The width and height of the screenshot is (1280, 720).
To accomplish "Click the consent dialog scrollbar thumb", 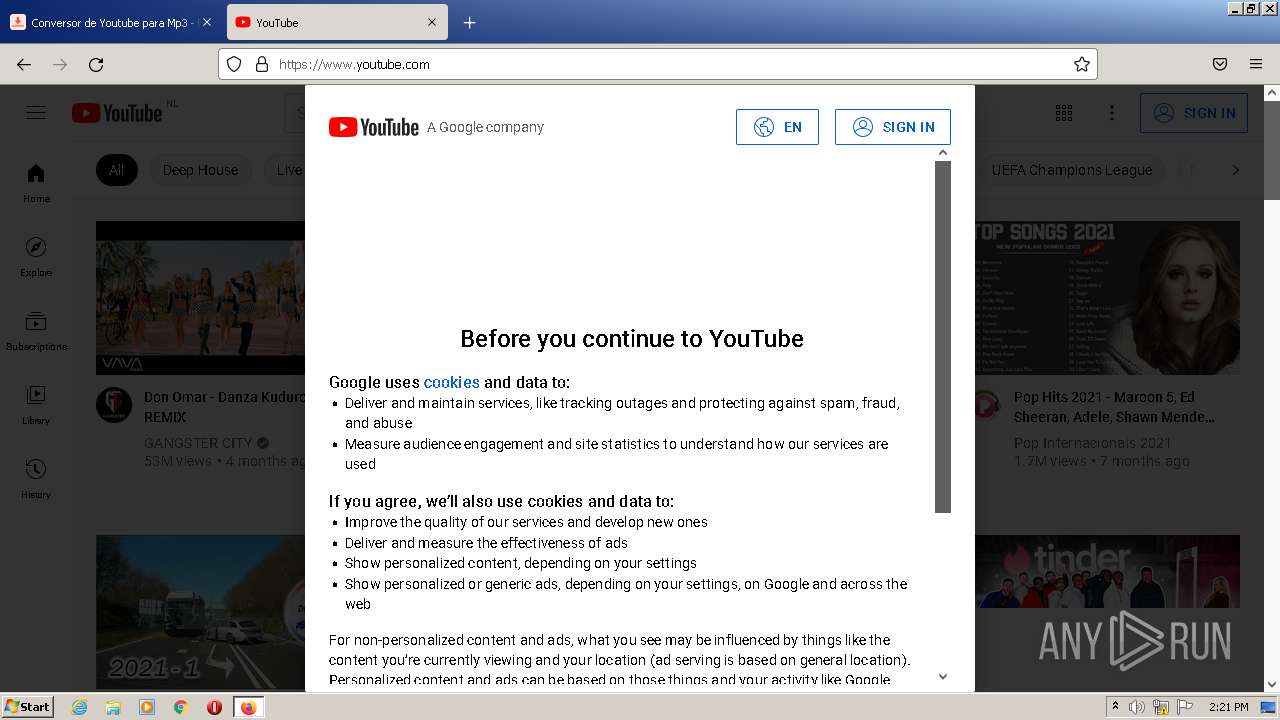I will point(942,336).
